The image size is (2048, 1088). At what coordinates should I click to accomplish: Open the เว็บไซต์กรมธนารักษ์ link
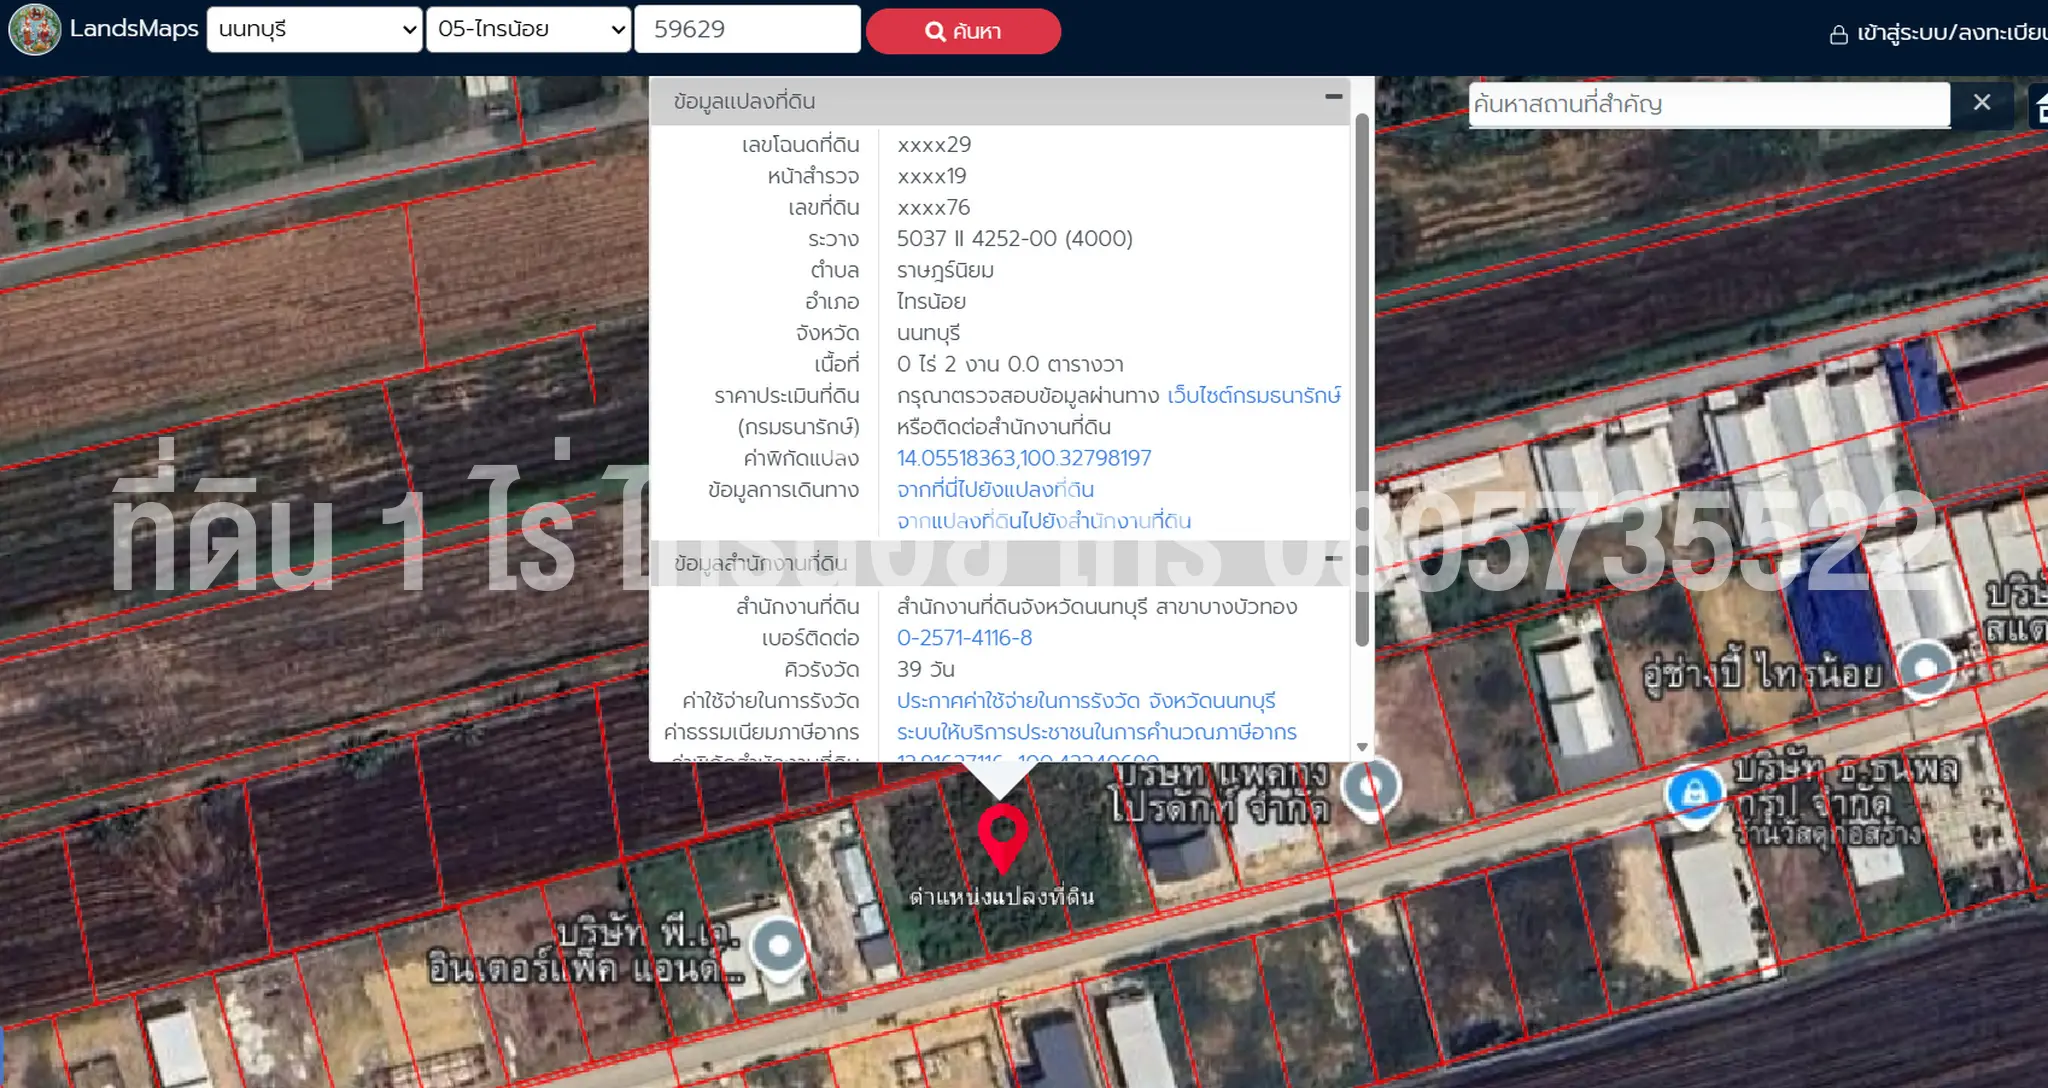click(1254, 396)
